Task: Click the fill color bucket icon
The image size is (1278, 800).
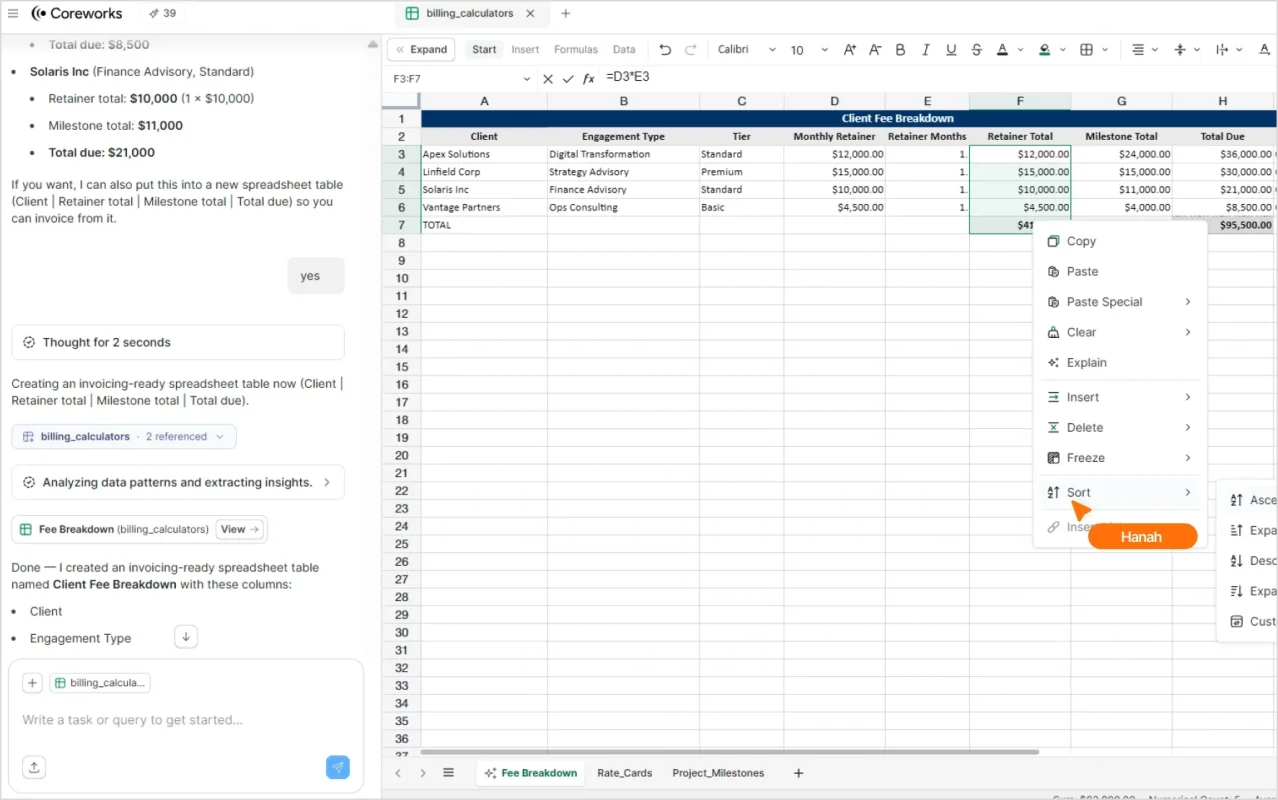Action: (x=1044, y=49)
